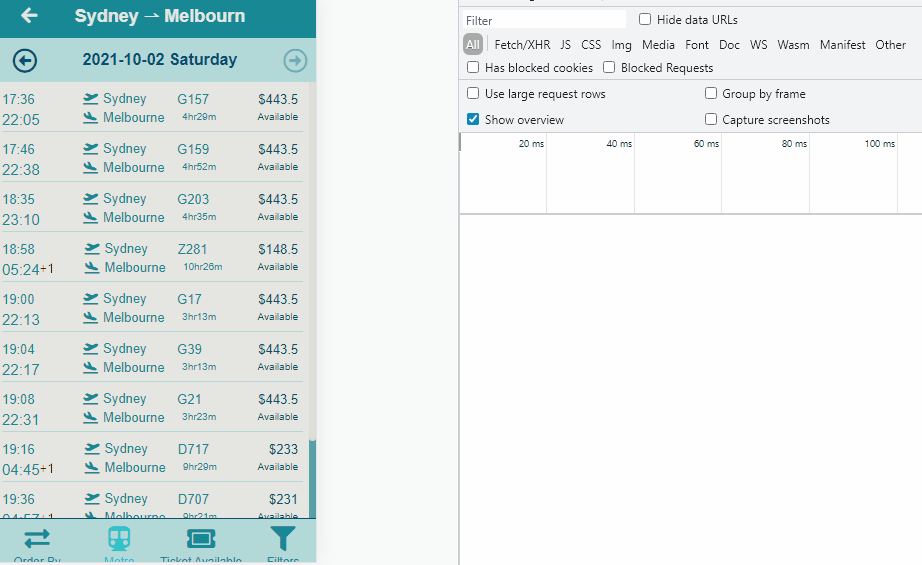The width and height of the screenshot is (922, 565).
Task: Check Blocked Requests option
Action: pos(609,68)
